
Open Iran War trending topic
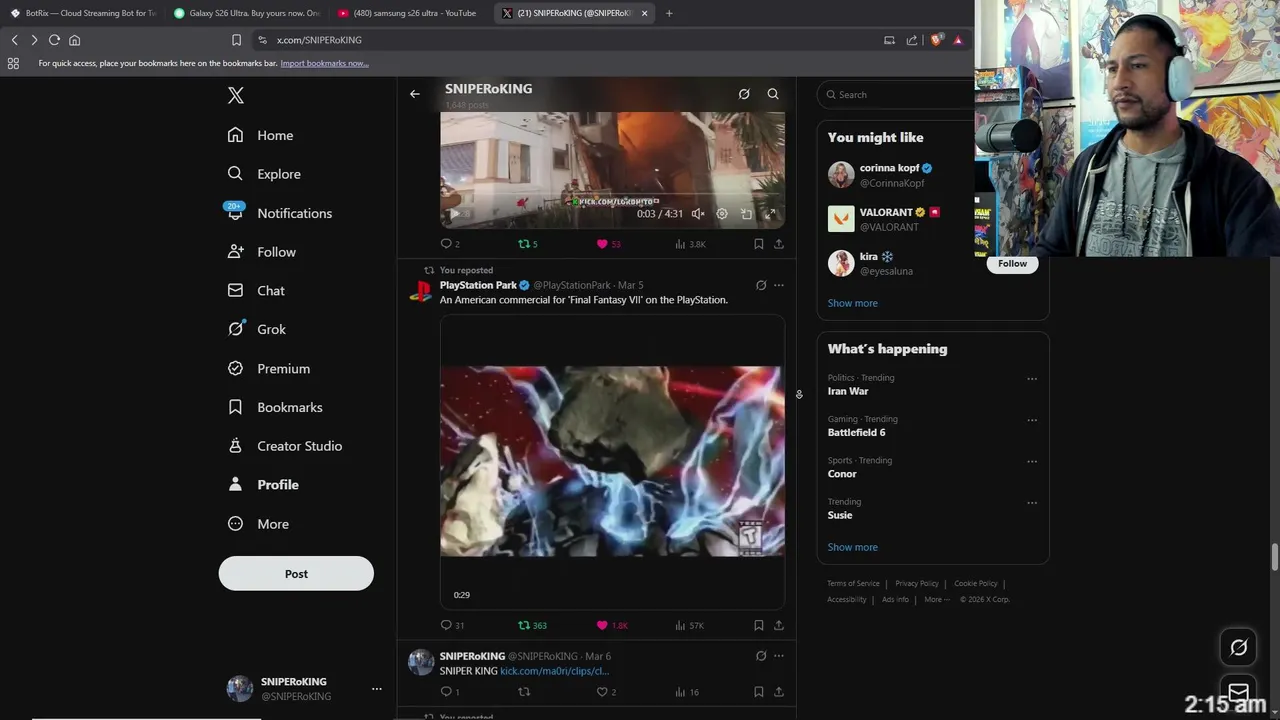(x=848, y=391)
